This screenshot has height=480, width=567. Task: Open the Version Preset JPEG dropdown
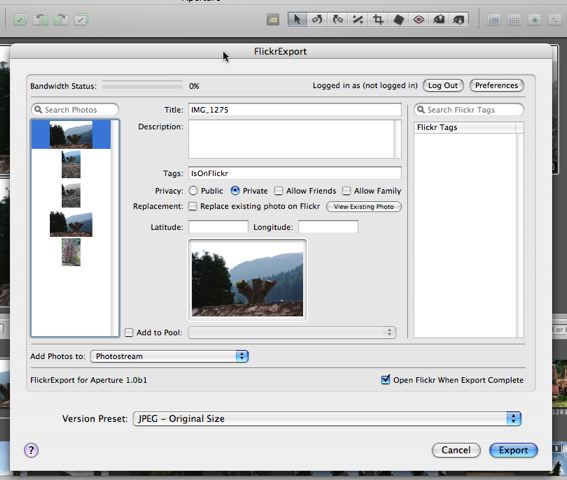pyautogui.click(x=327, y=419)
